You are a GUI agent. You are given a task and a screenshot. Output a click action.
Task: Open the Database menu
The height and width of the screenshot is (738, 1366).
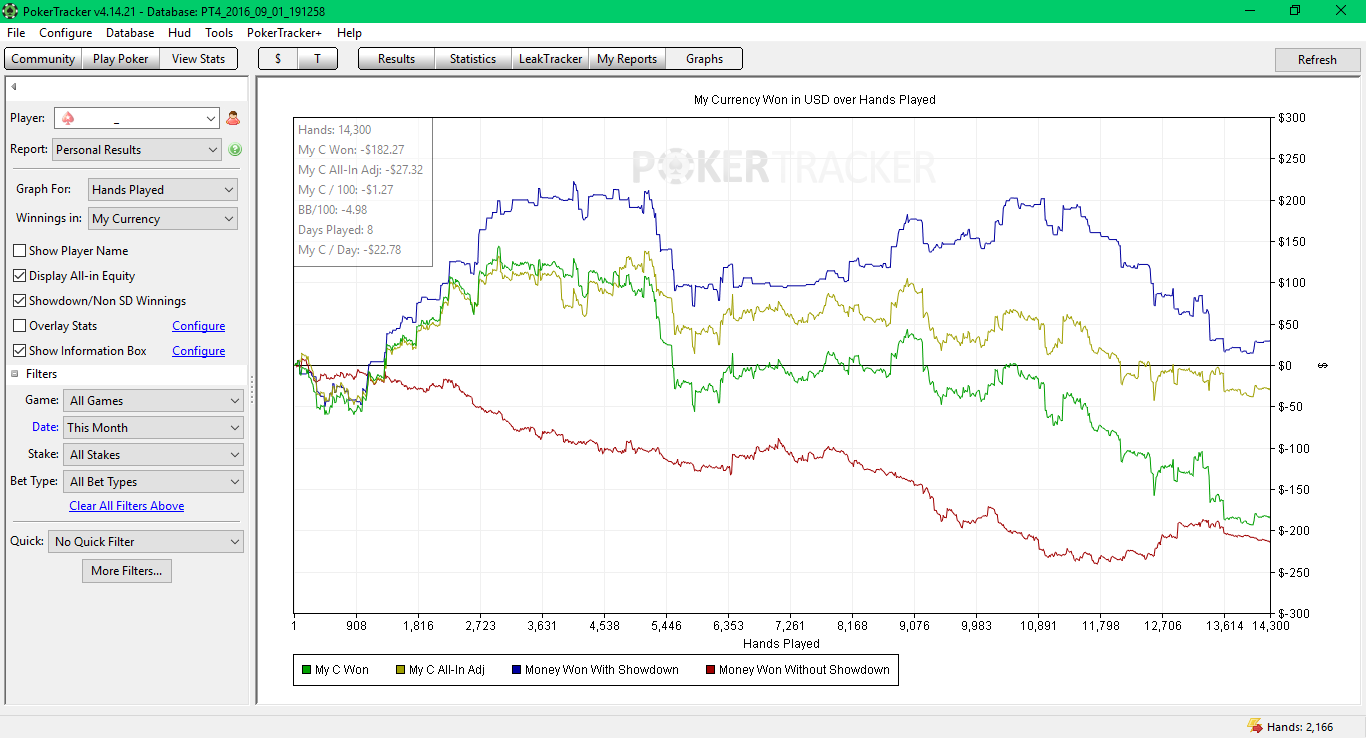(130, 33)
